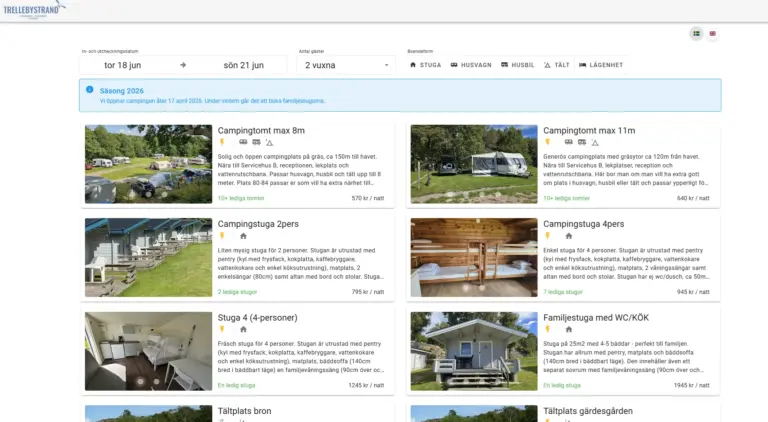Toggle the Stuga accommodation filter

(425, 65)
